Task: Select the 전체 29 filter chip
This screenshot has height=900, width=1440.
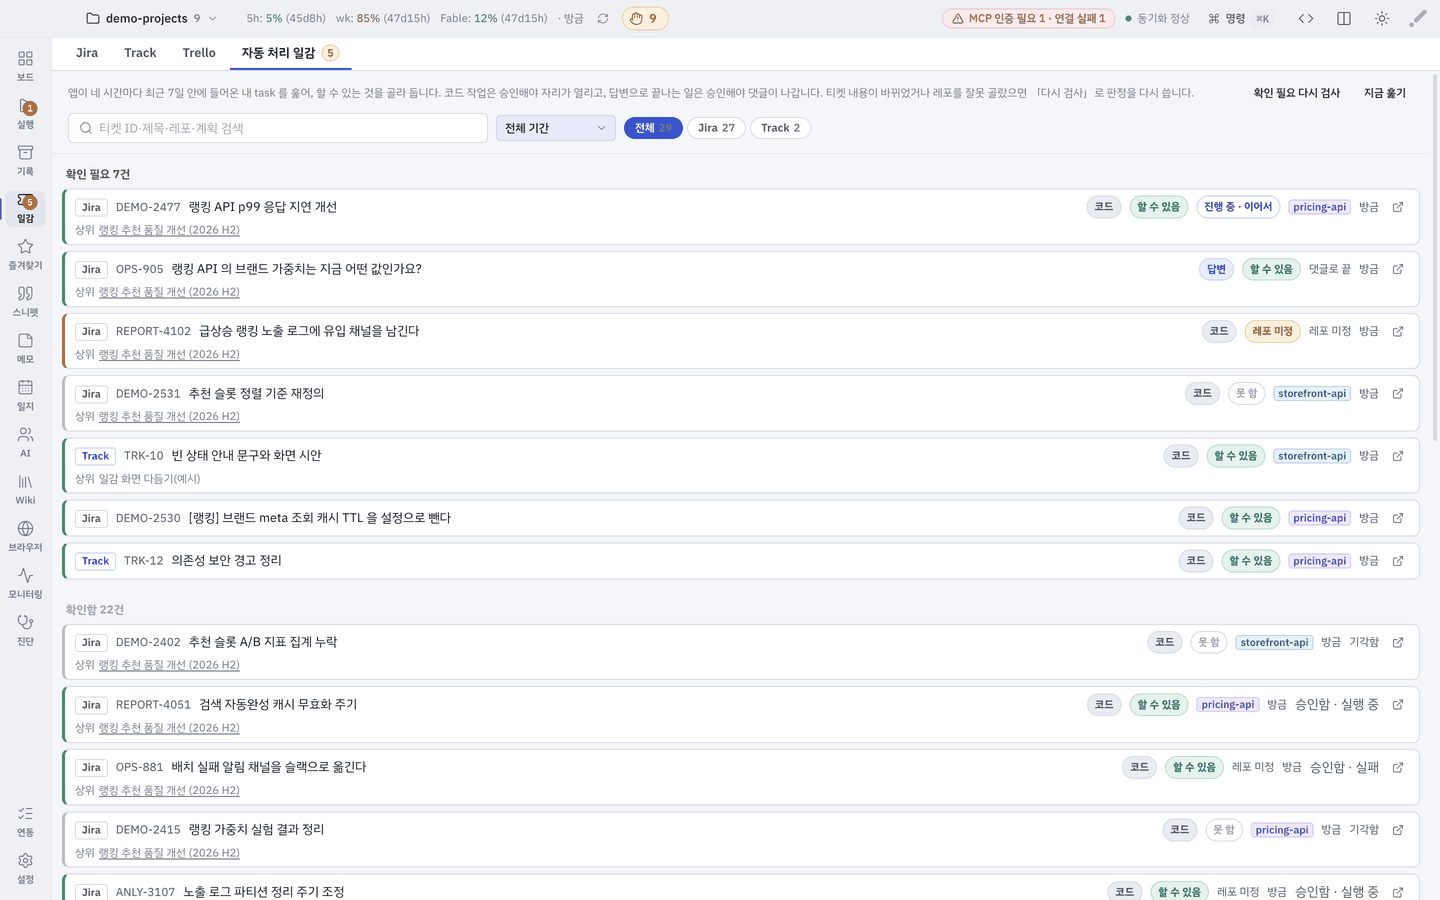Action: click(x=653, y=128)
